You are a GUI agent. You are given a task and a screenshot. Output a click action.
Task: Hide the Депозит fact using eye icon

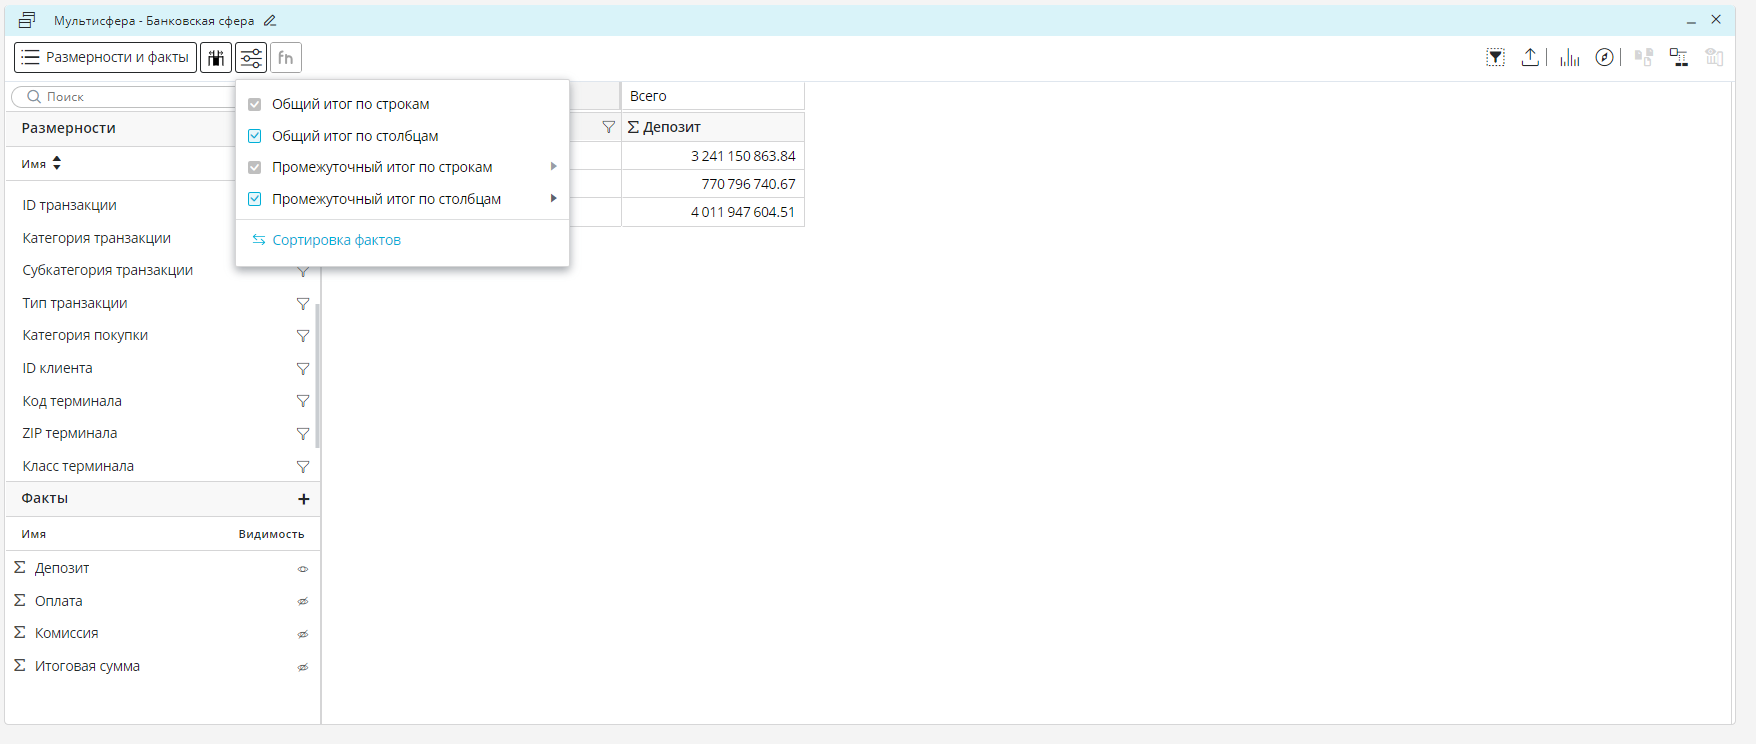pos(302,569)
